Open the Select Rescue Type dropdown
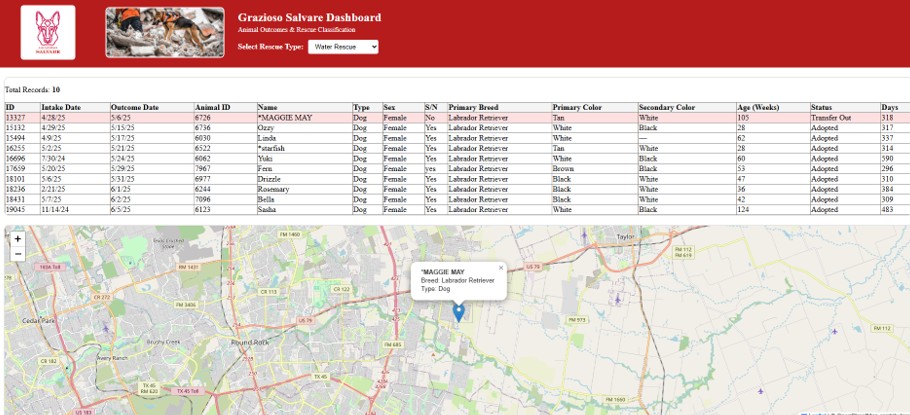Screen dimensions: 910x415 [342, 47]
